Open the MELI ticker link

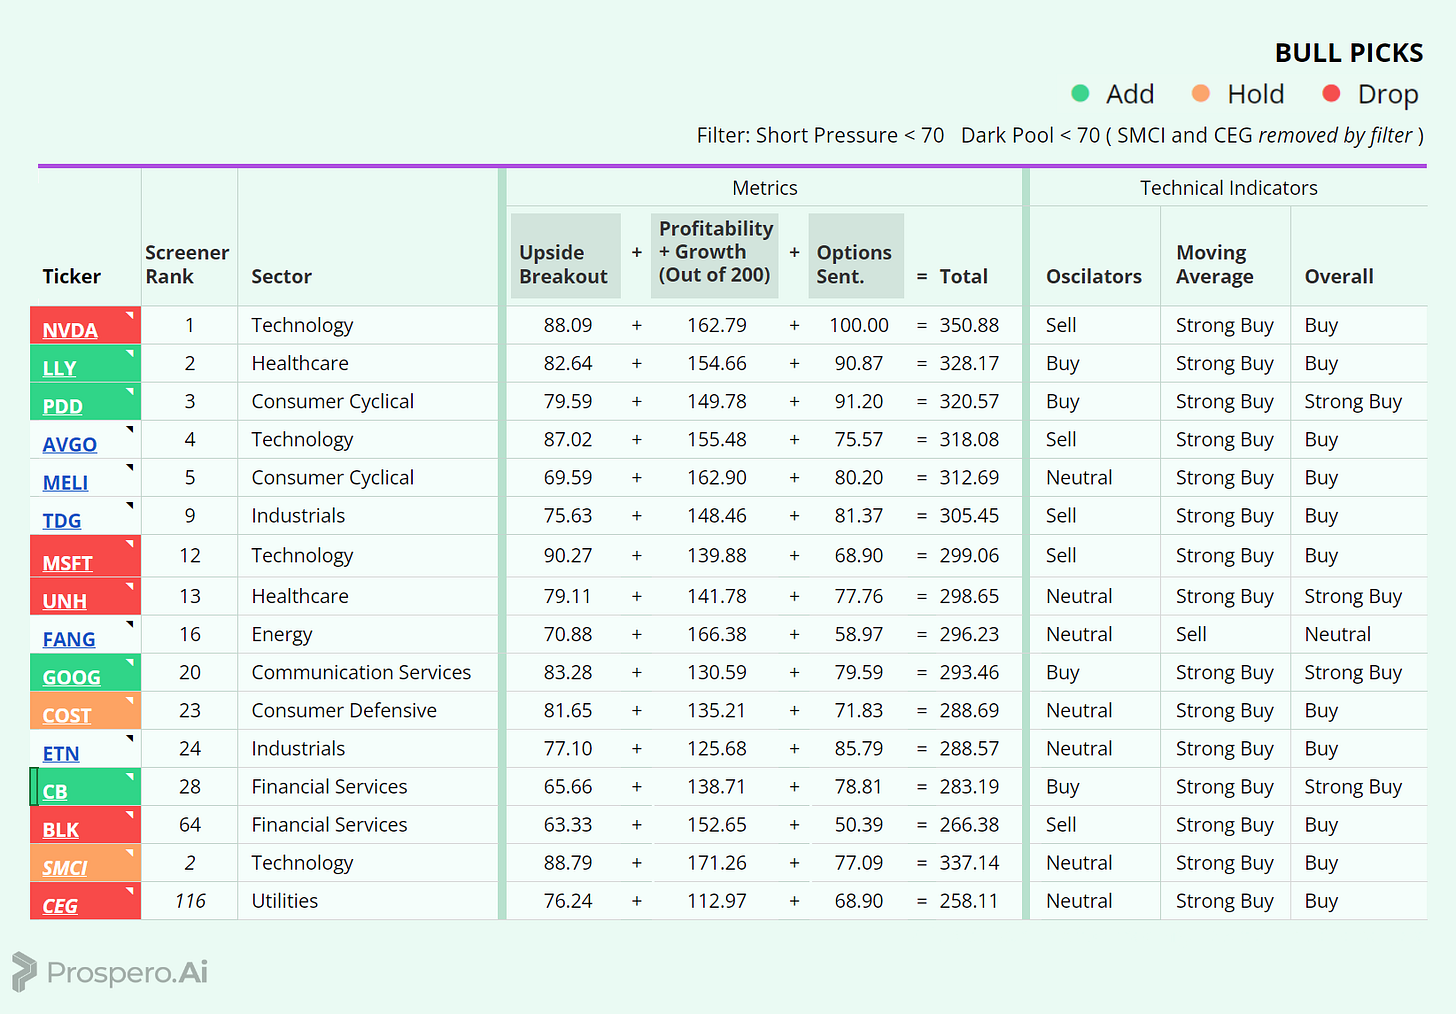click(x=65, y=482)
